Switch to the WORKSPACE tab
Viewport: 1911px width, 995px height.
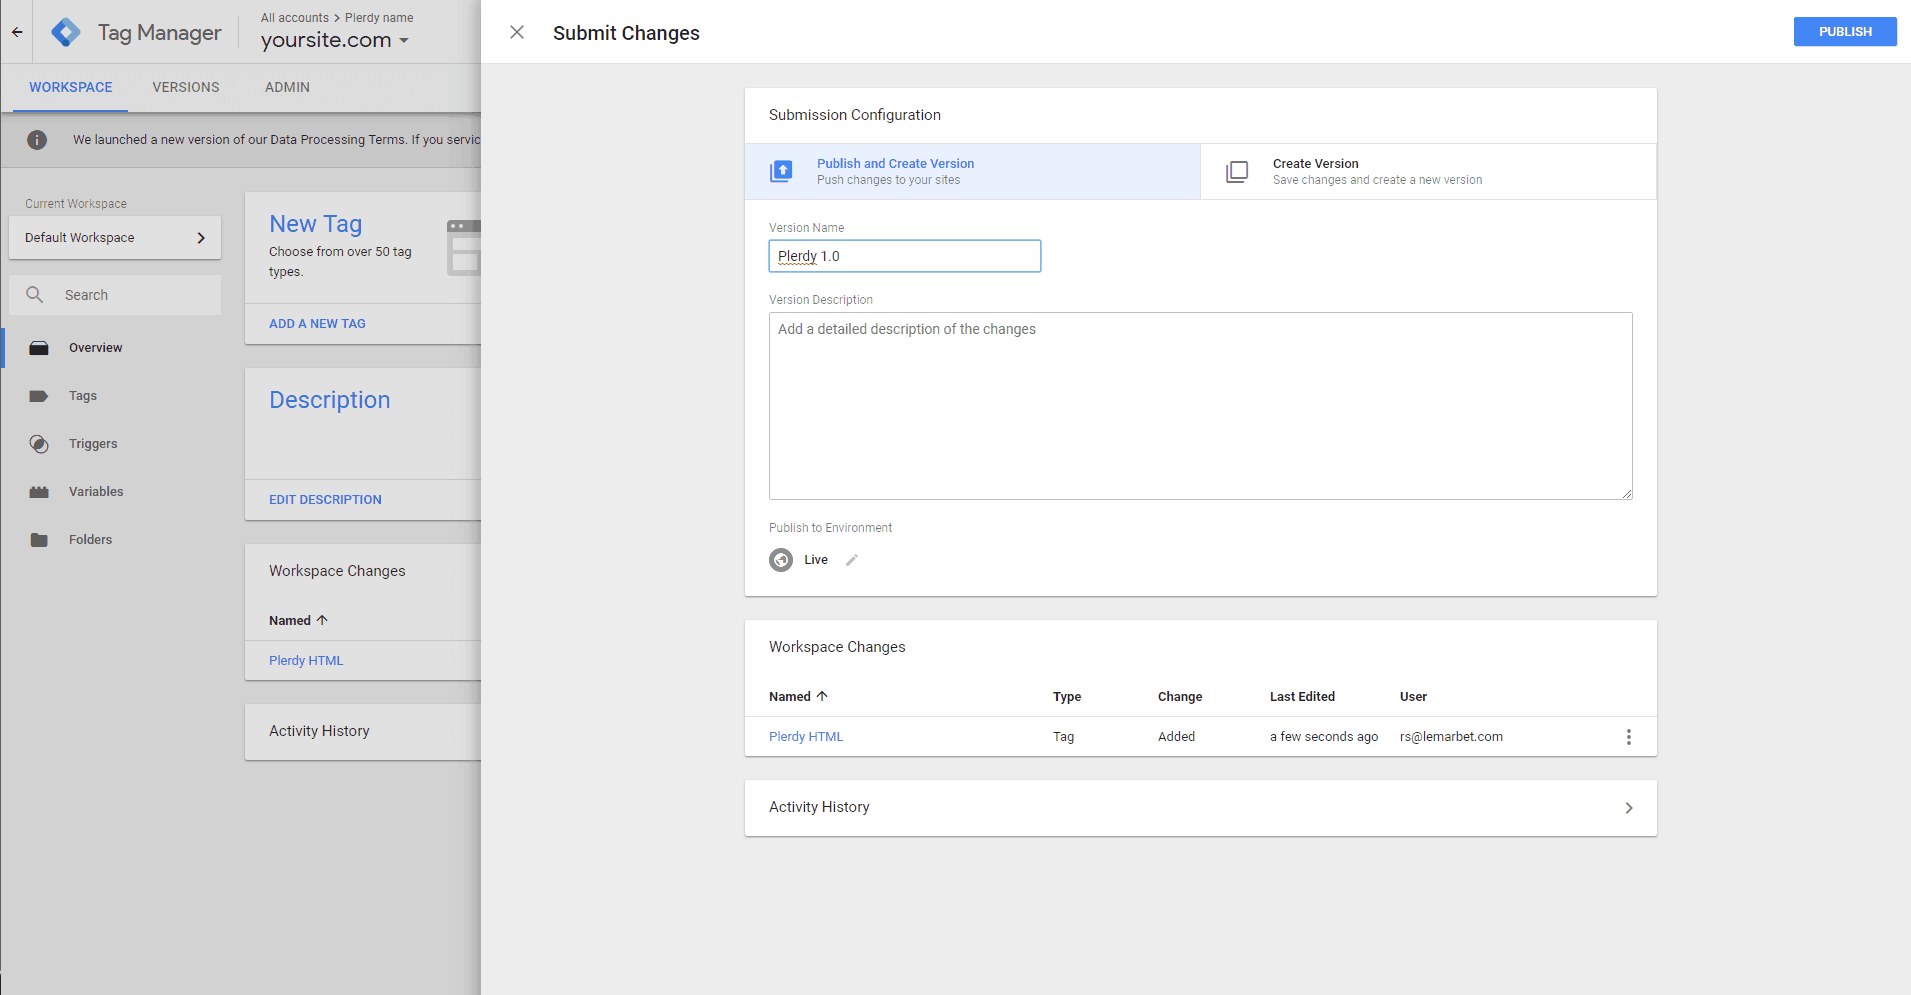point(70,87)
